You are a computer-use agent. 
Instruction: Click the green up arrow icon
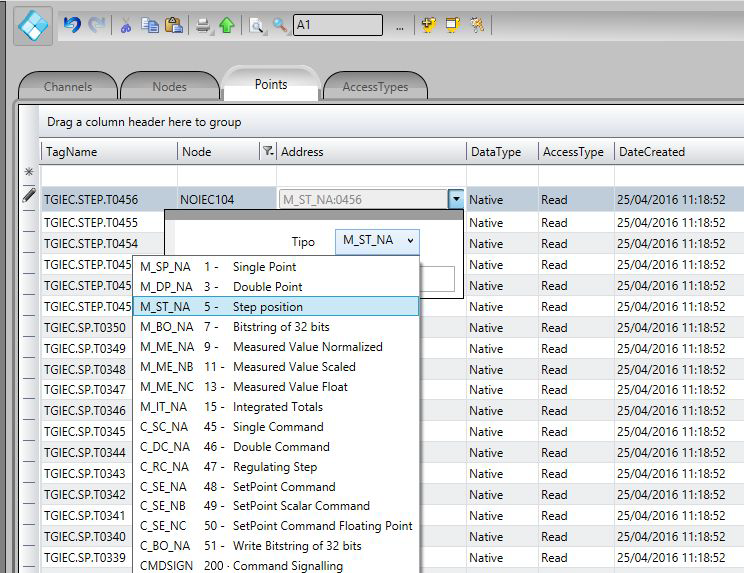227,25
